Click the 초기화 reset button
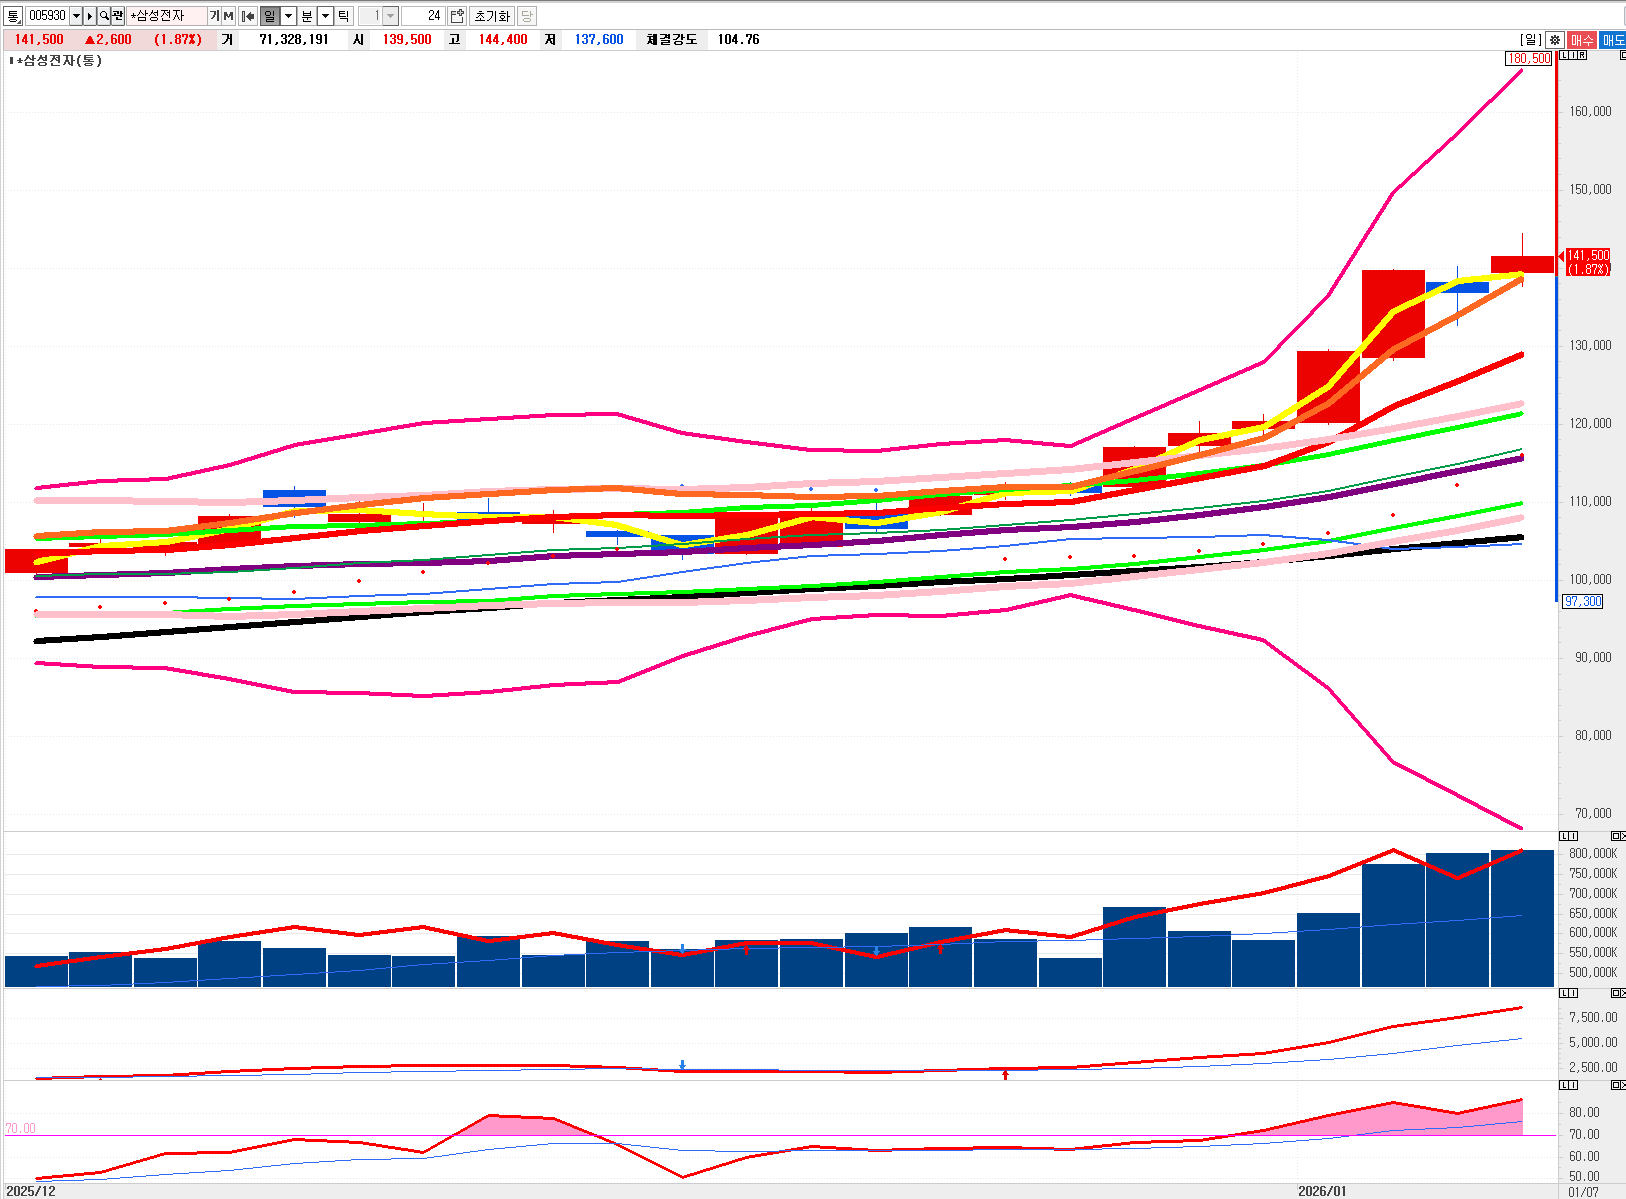Image resolution: width=1626 pixels, height=1199 pixels. pos(491,16)
